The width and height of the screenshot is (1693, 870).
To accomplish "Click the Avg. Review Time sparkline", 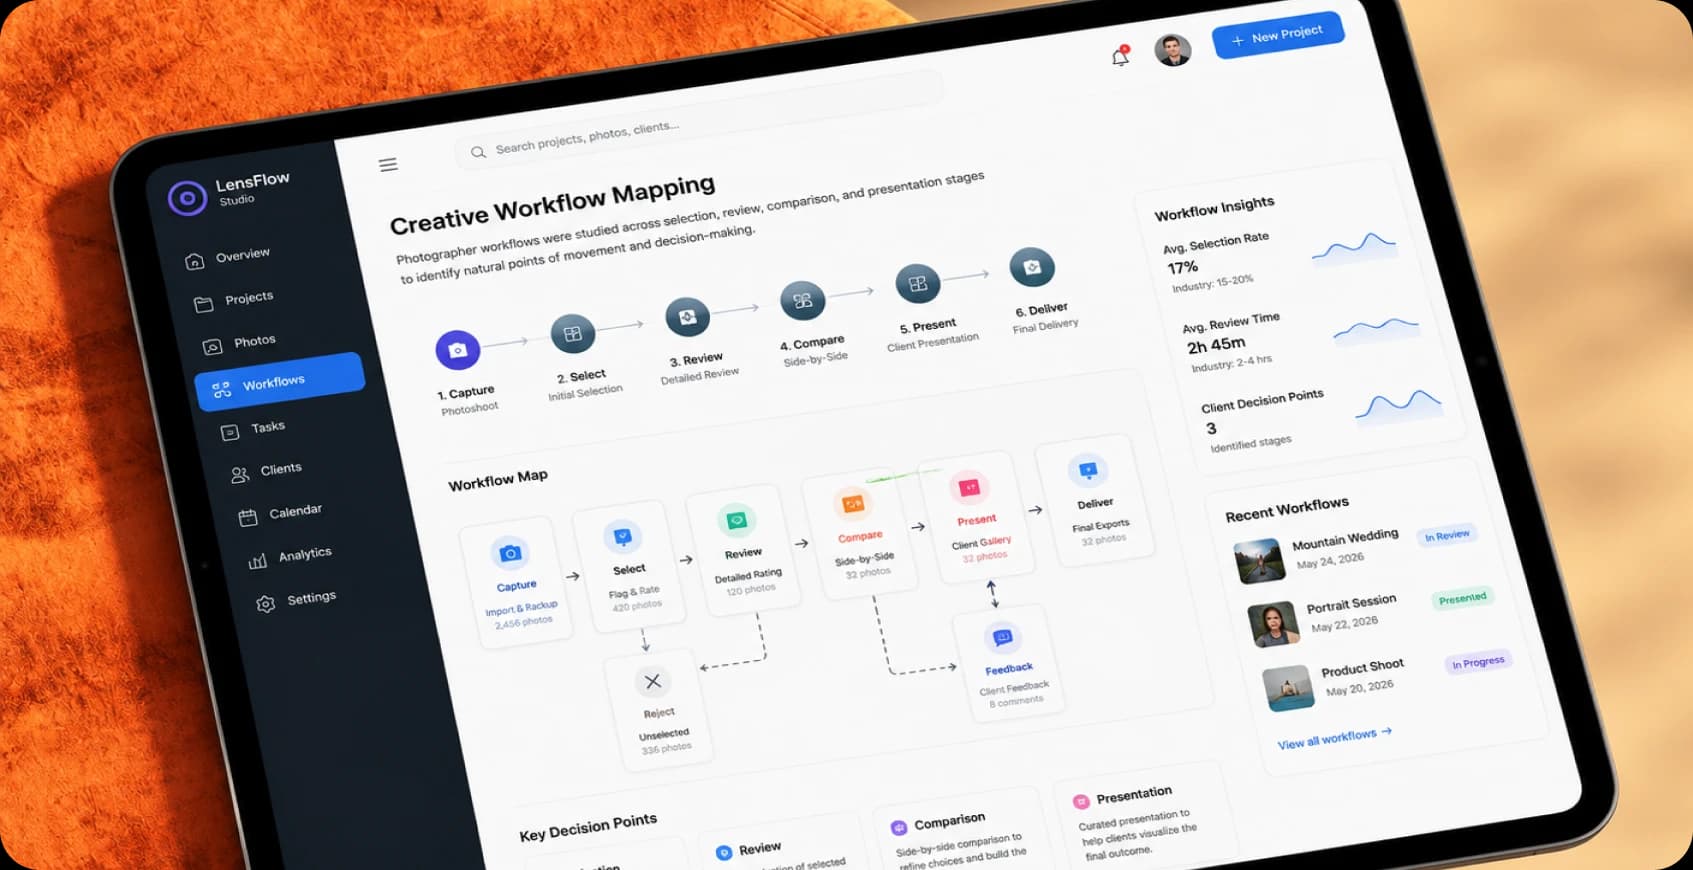I will coord(1377,330).
